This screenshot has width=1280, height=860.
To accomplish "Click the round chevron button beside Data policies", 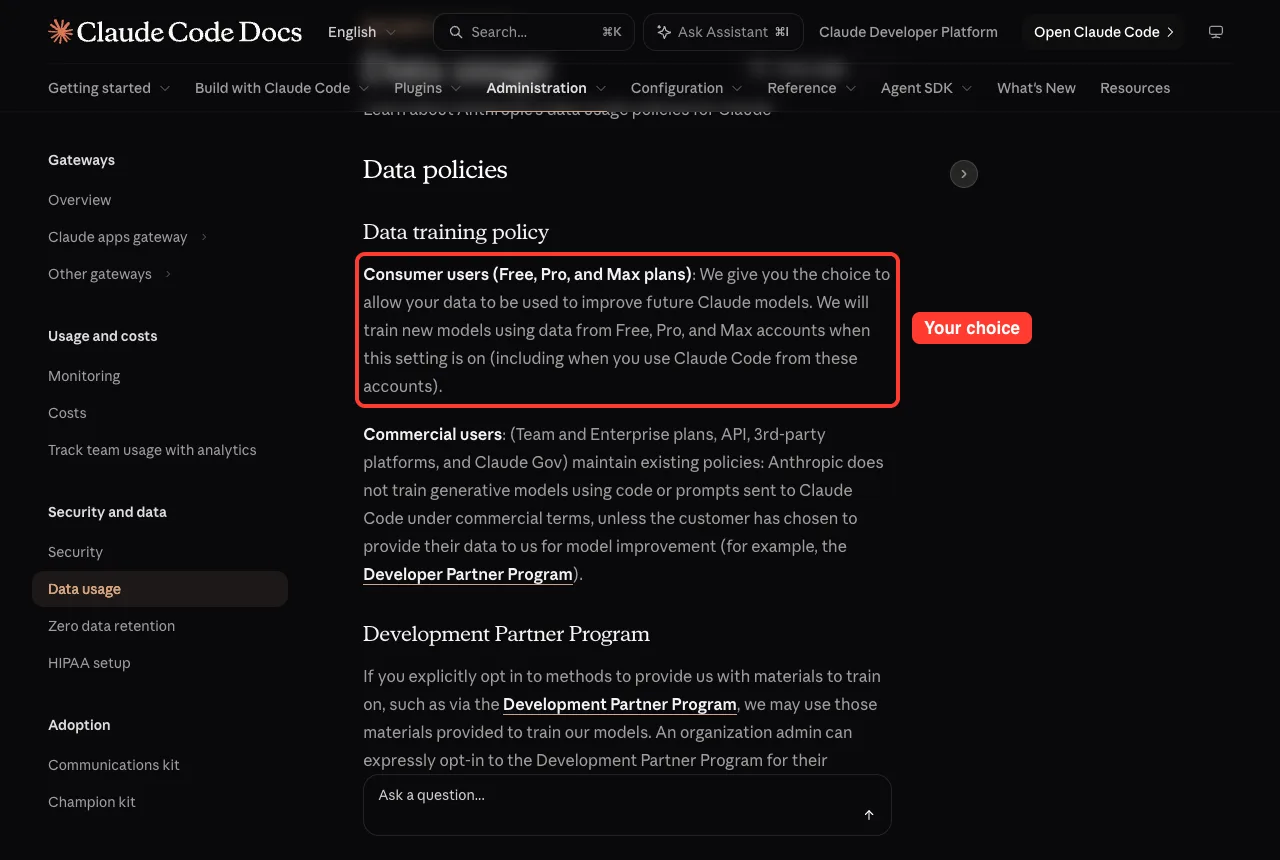I will 963,174.
